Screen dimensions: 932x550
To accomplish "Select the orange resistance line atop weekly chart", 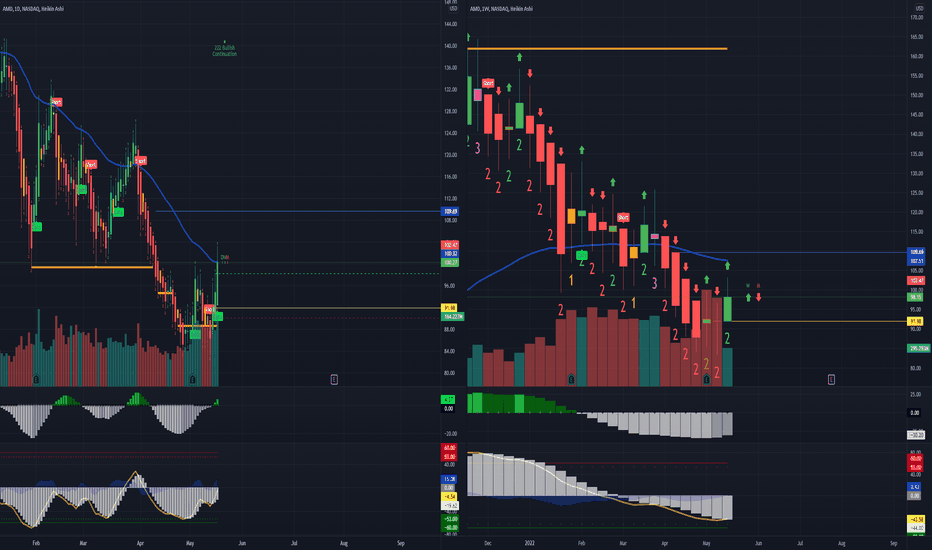I will click(597, 49).
